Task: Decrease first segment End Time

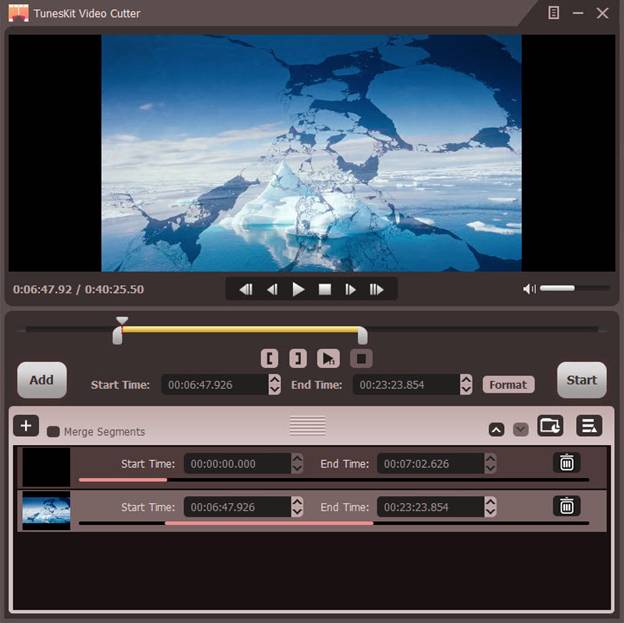Action: pos(490,469)
